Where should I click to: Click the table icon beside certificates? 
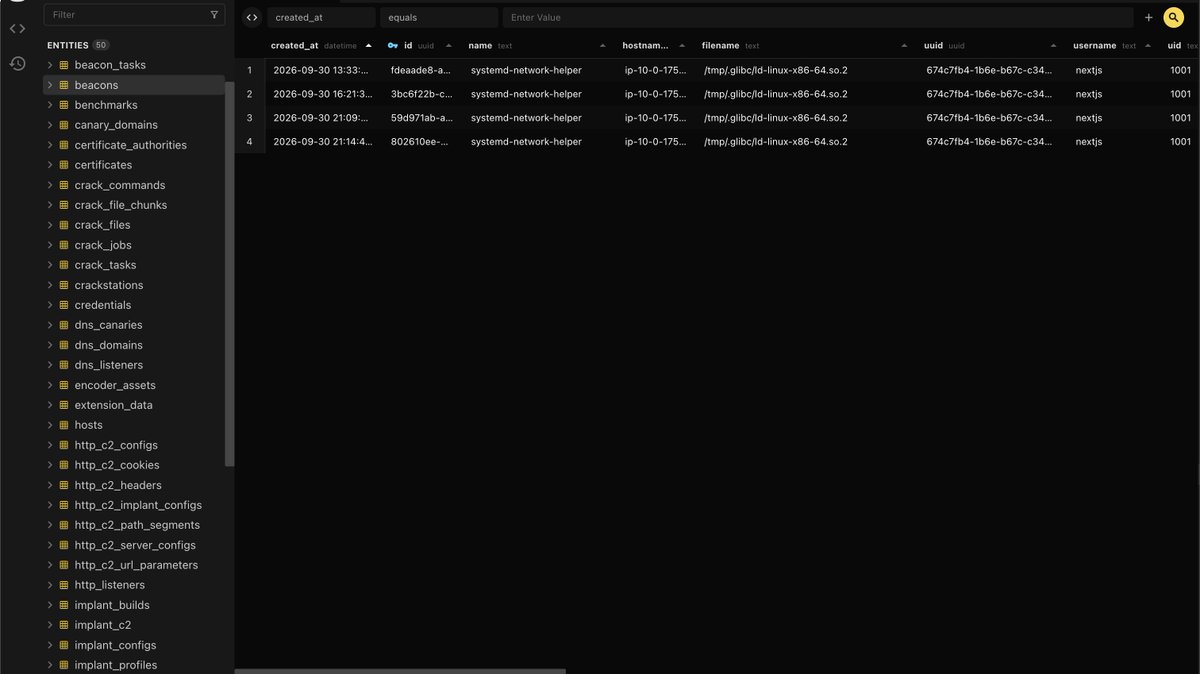64,165
